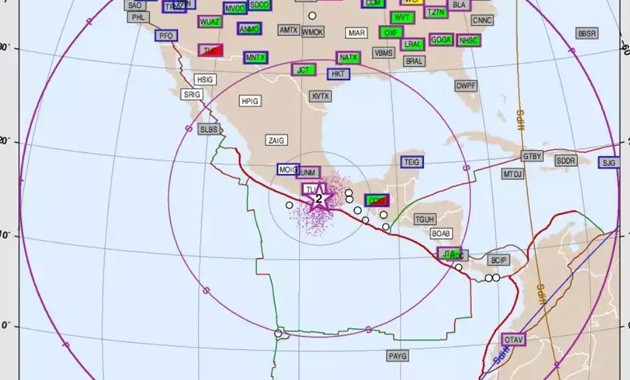Select the SJG station box
630x380 pixels.
click(609, 163)
